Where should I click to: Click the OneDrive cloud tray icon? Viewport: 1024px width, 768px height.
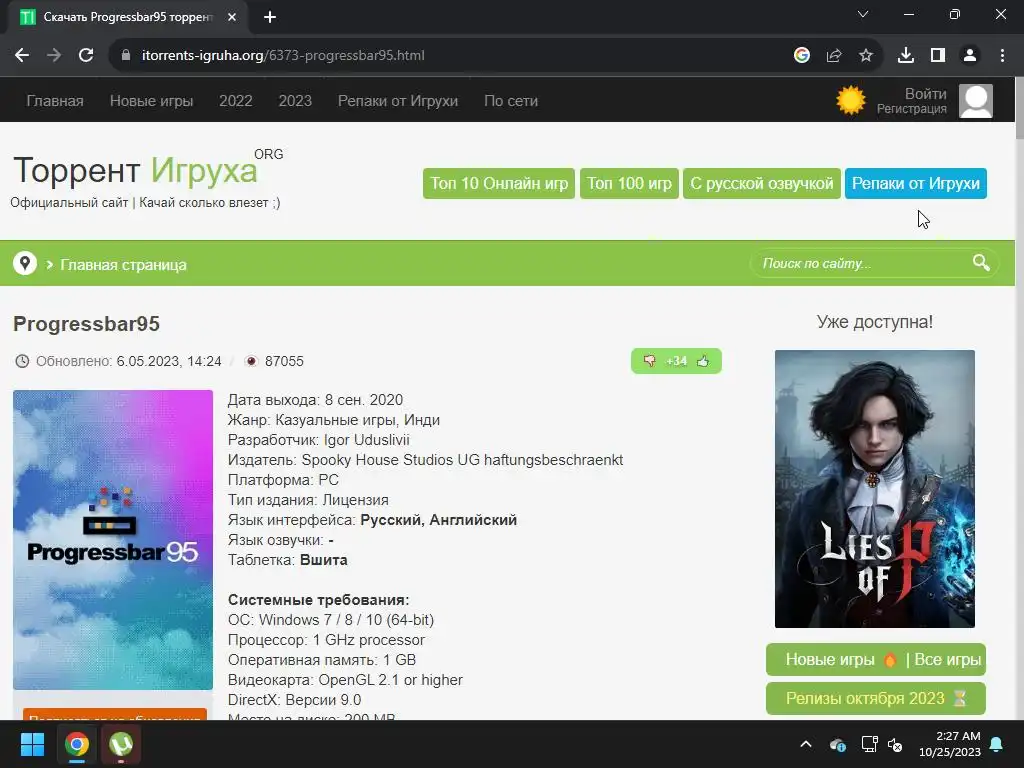[838, 744]
